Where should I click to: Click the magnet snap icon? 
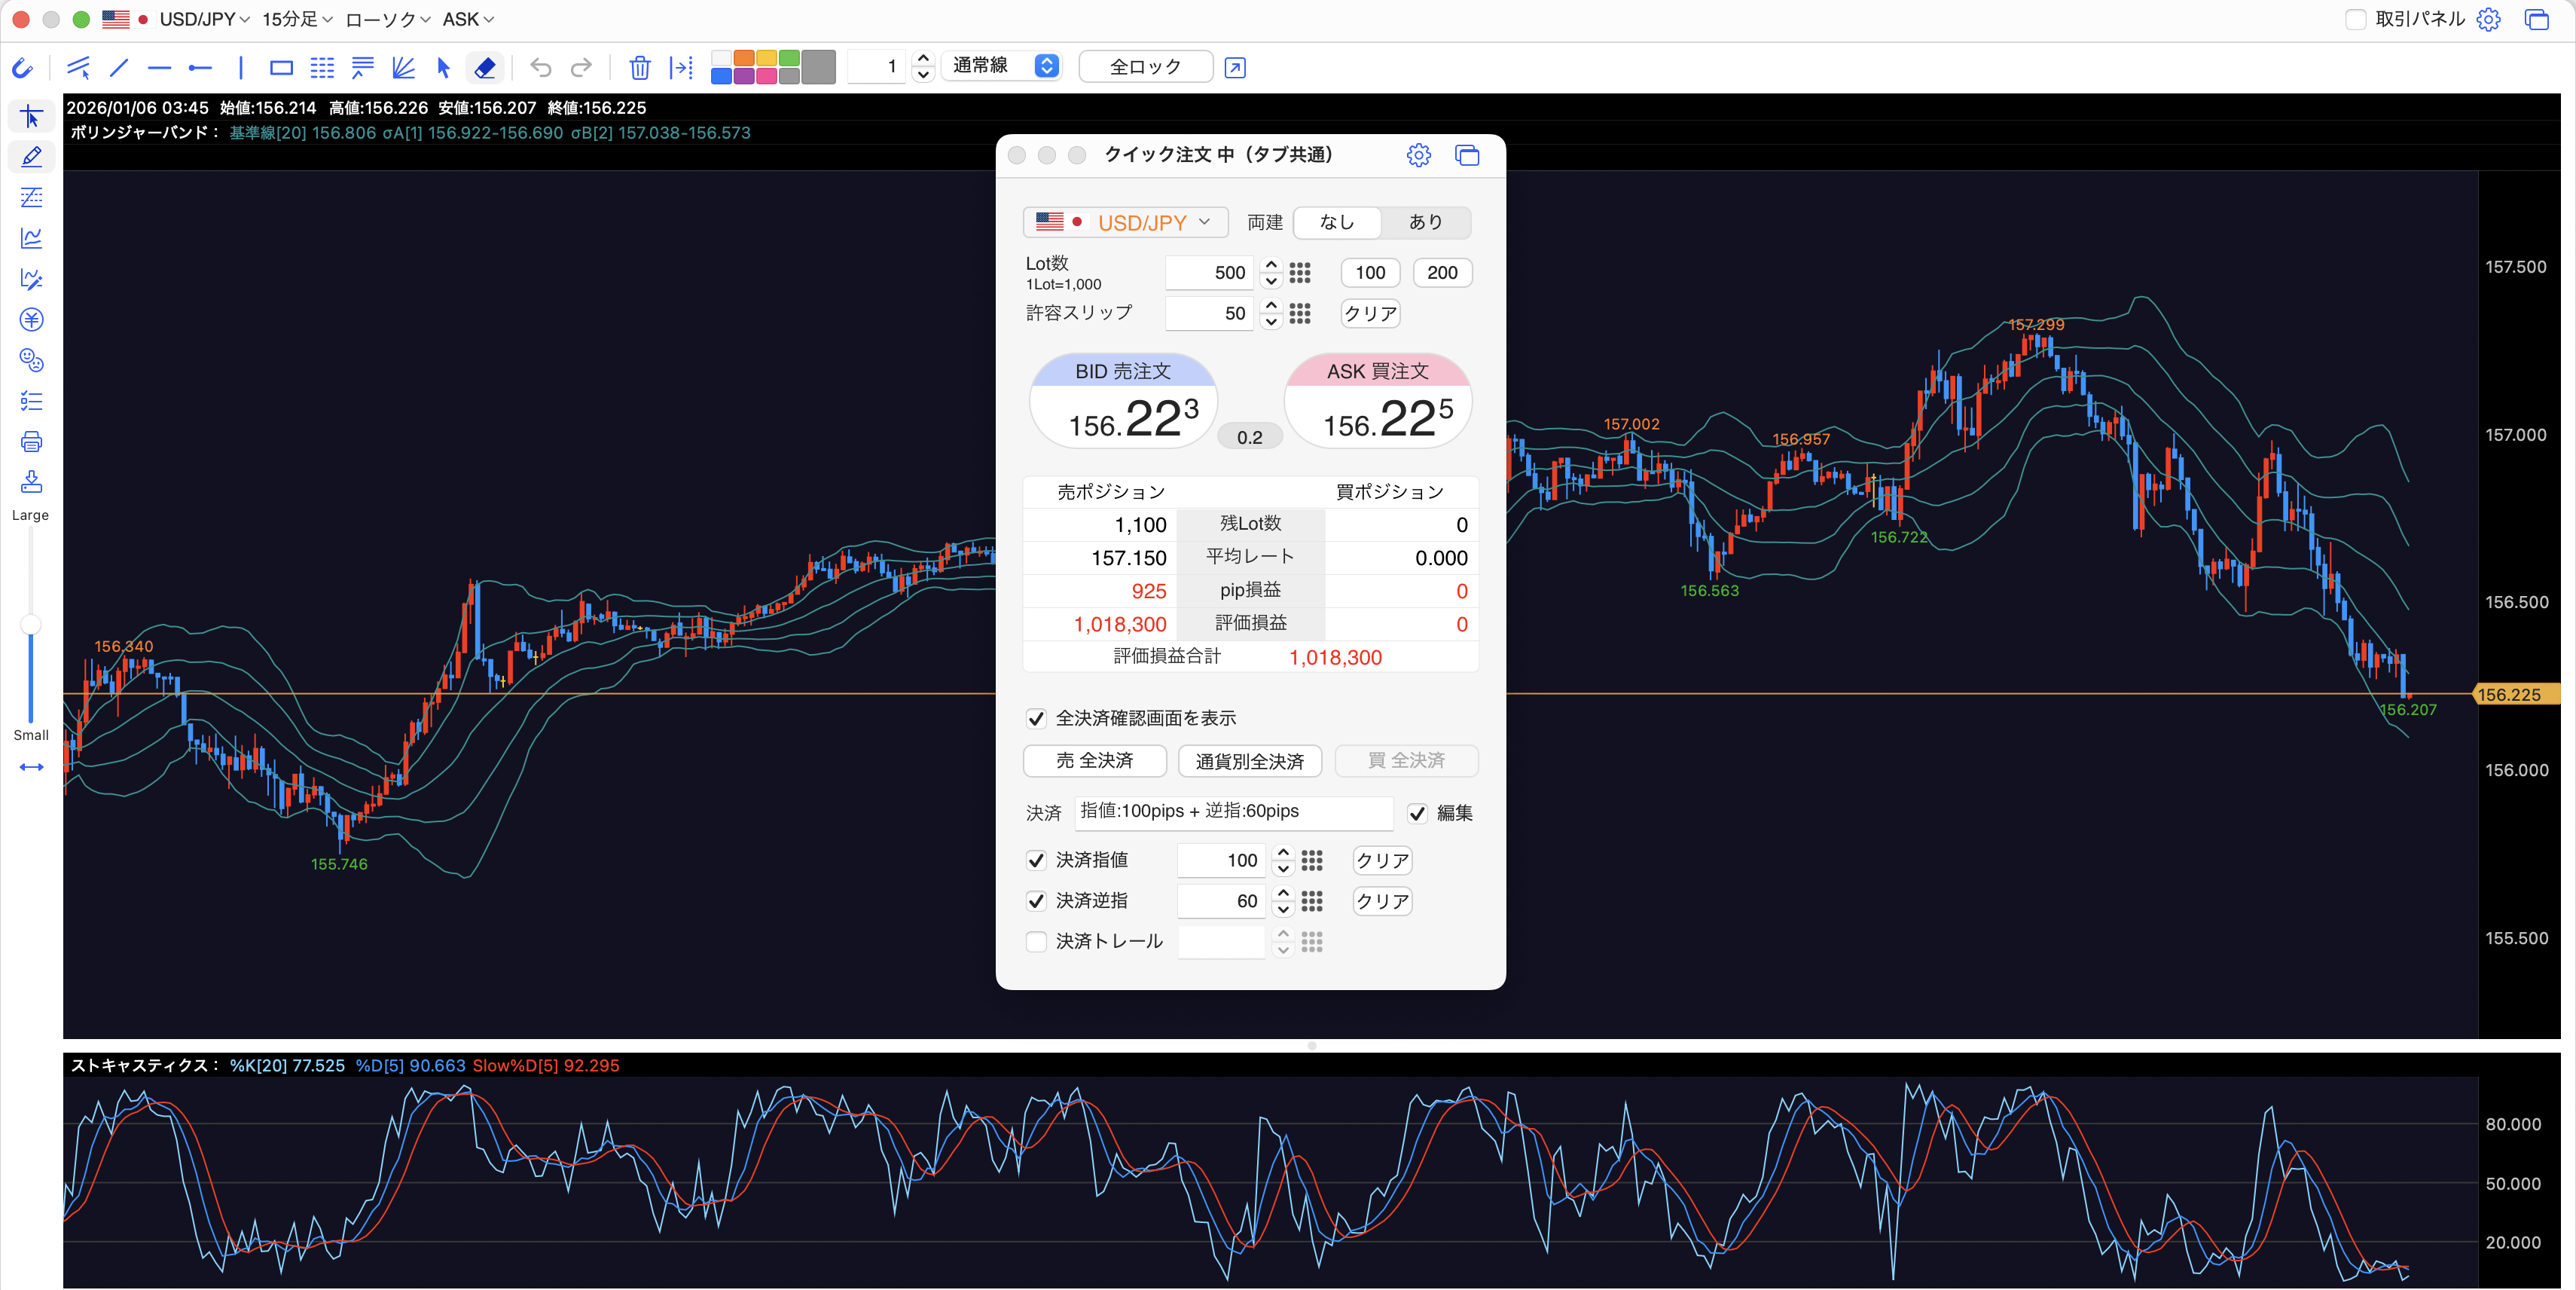tap(22, 67)
